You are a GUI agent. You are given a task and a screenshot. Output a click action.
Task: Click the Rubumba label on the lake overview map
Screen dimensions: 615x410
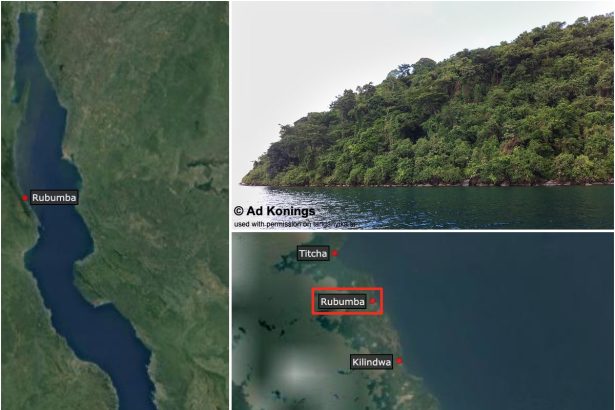click(x=54, y=197)
